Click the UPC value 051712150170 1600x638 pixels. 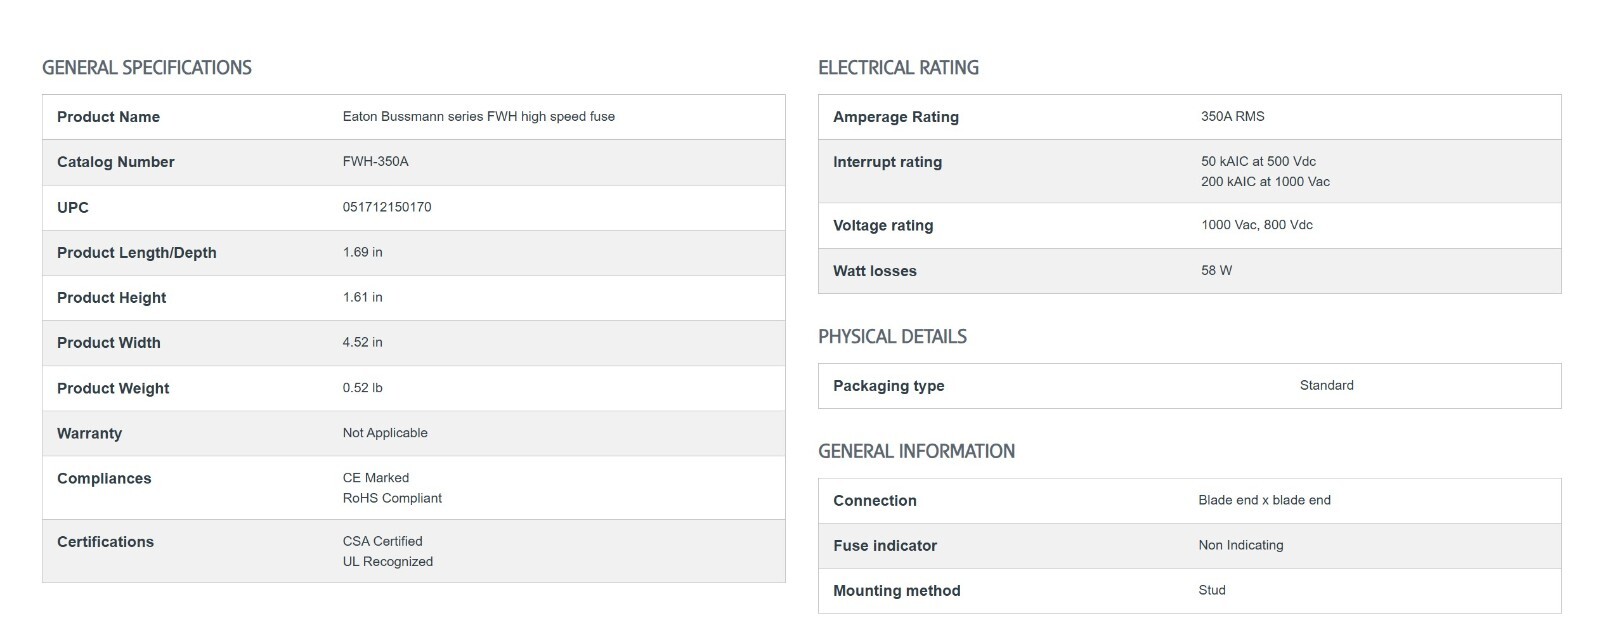tap(387, 207)
